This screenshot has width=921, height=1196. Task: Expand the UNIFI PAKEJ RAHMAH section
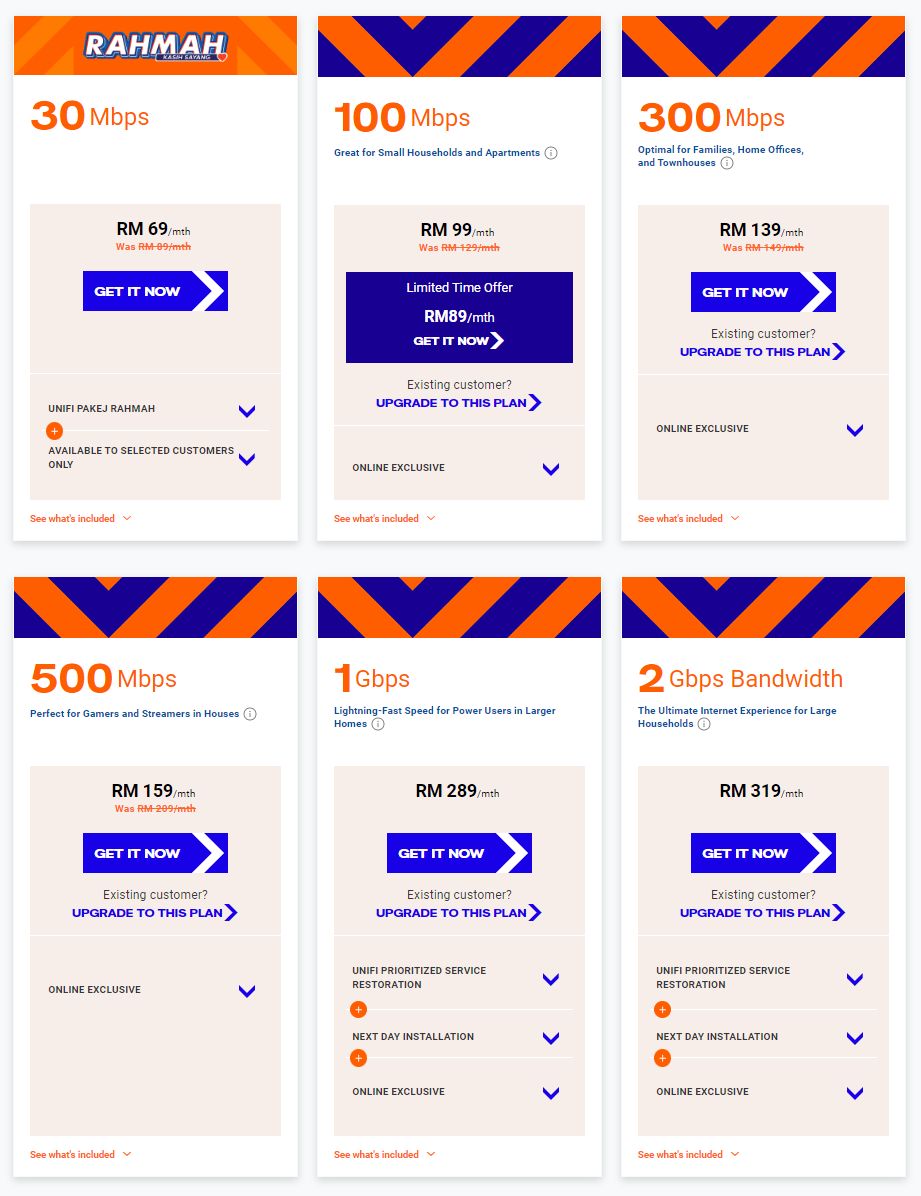pos(247,411)
